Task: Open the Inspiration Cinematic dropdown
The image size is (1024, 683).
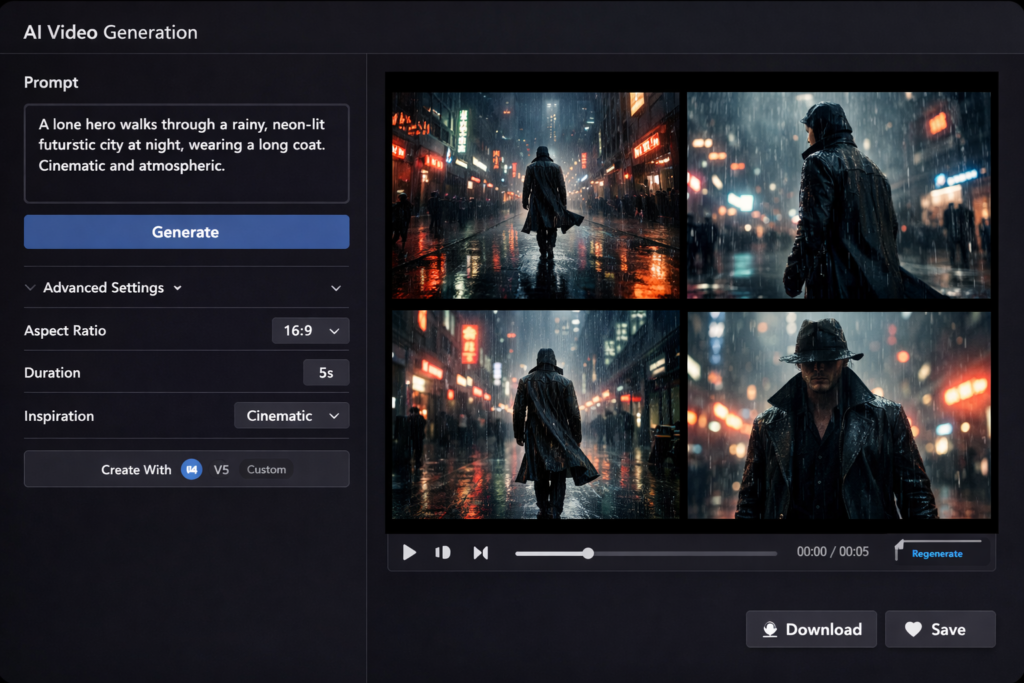Action: [x=291, y=415]
